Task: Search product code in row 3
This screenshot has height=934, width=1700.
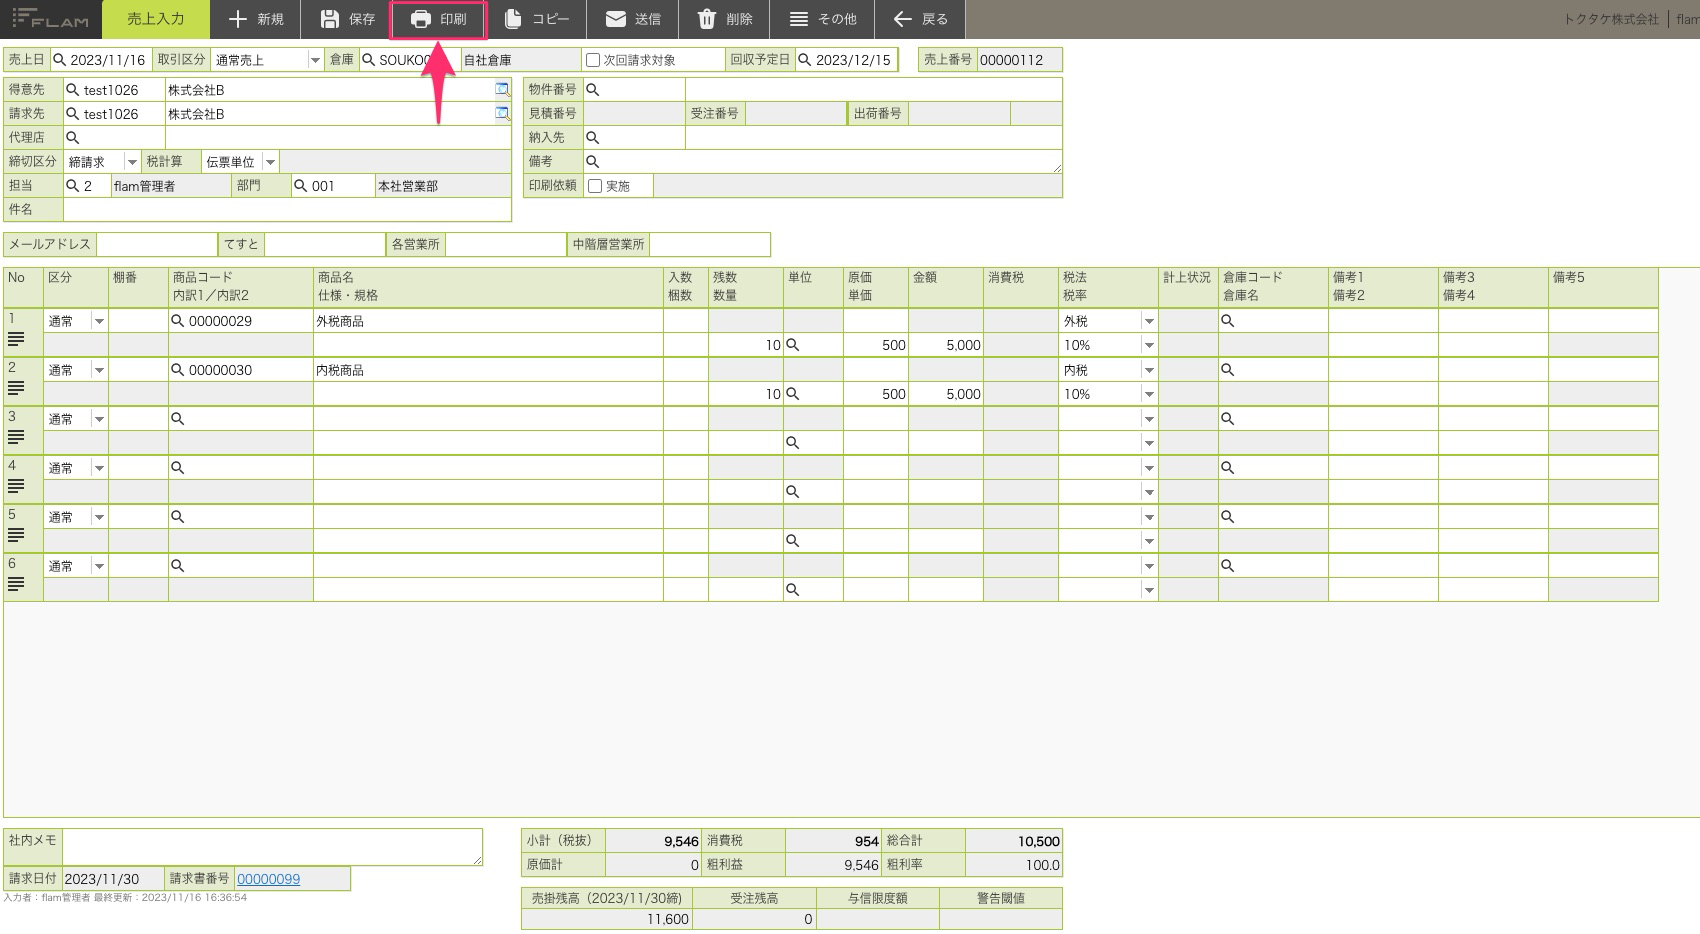Action: tap(178, 419)
